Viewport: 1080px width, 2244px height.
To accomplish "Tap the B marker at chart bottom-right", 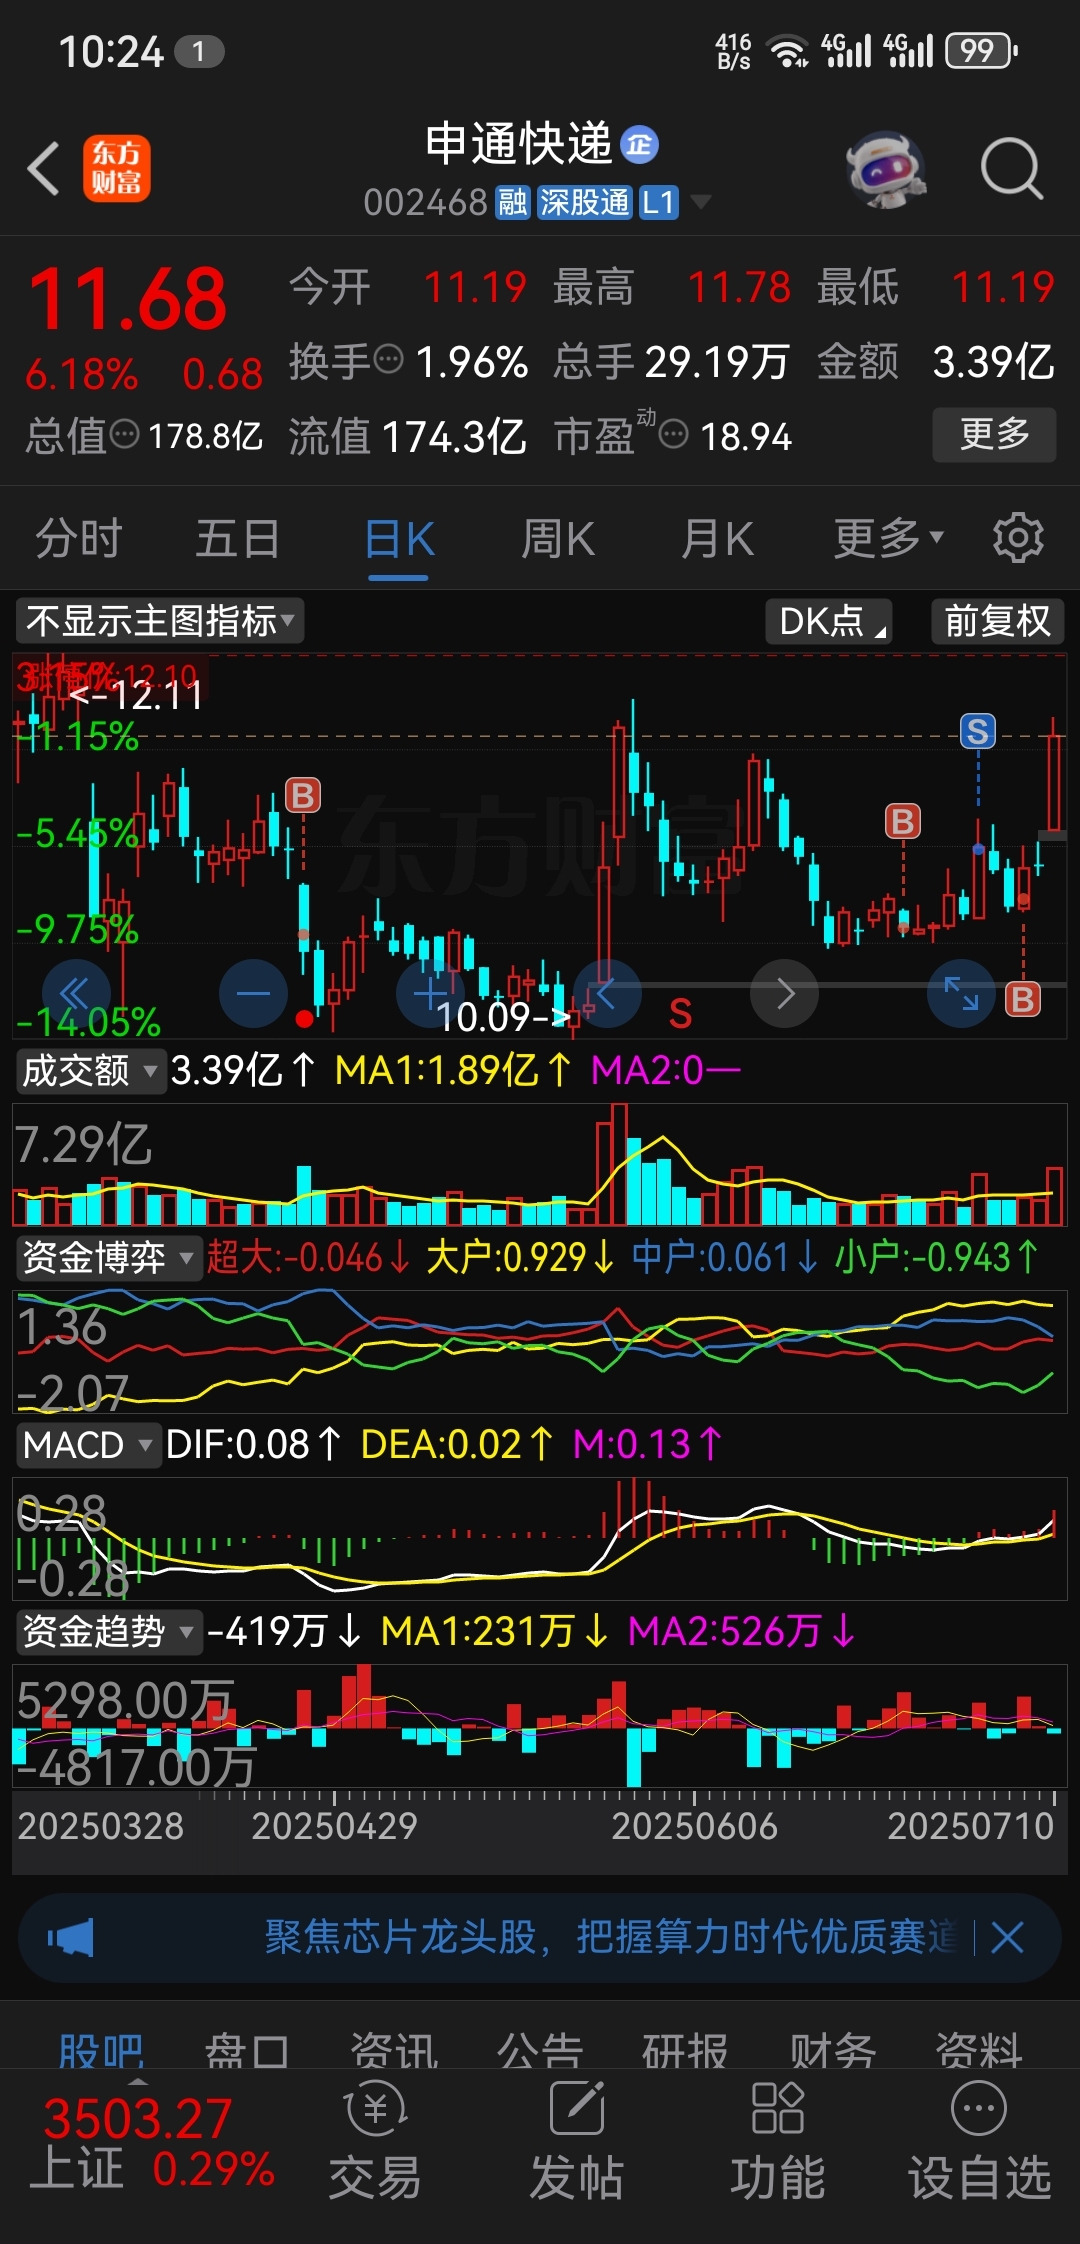I will pyautogui.click(x=1022, y=999).
